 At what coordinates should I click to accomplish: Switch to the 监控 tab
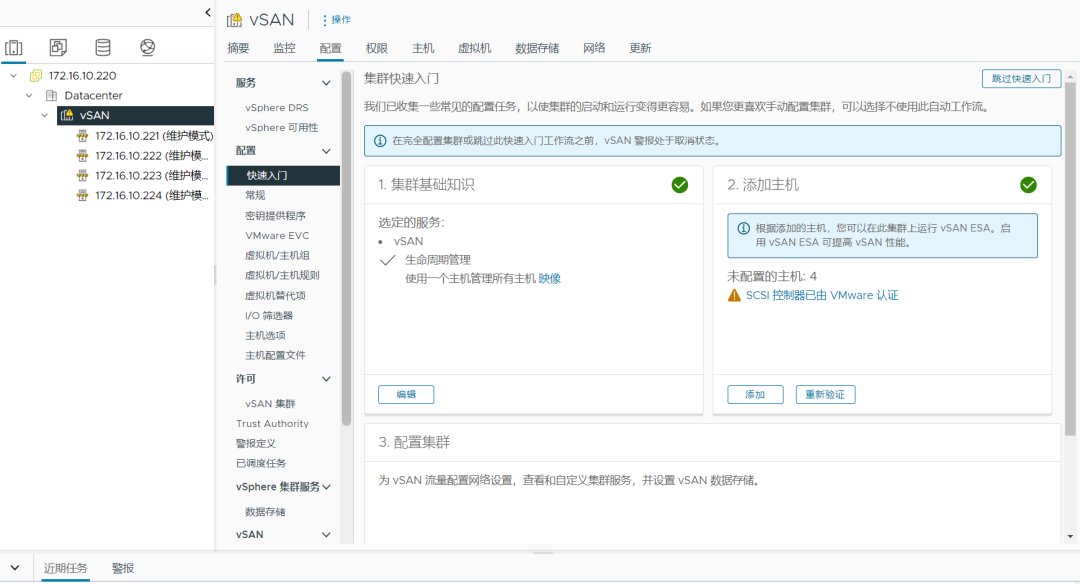(284, 48)
